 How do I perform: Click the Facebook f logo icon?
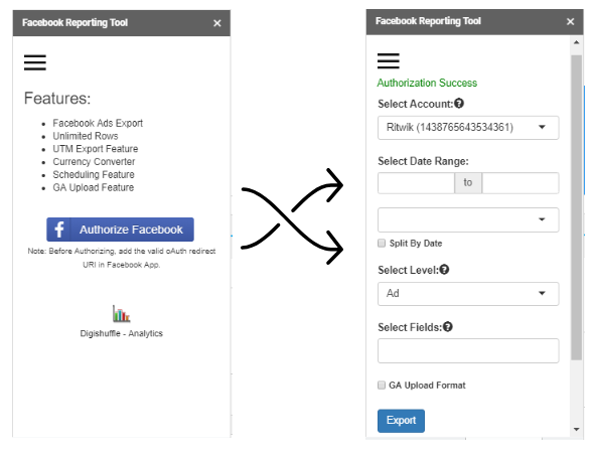(59, 230)
